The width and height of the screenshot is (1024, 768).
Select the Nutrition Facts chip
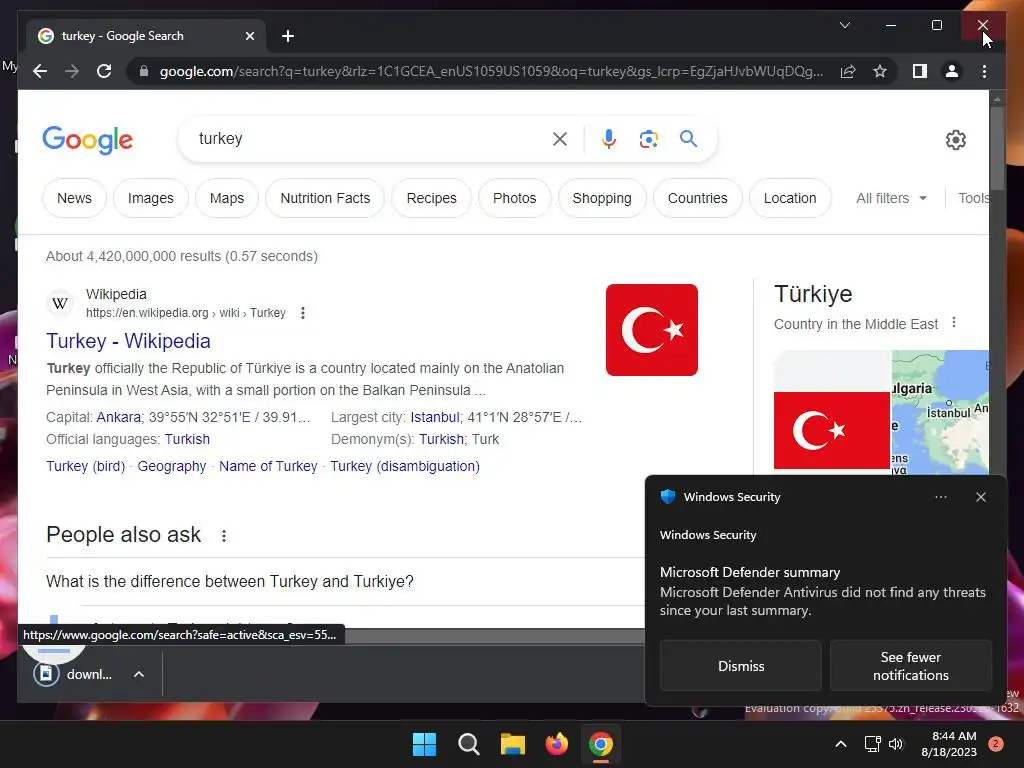tap(325, 198)
